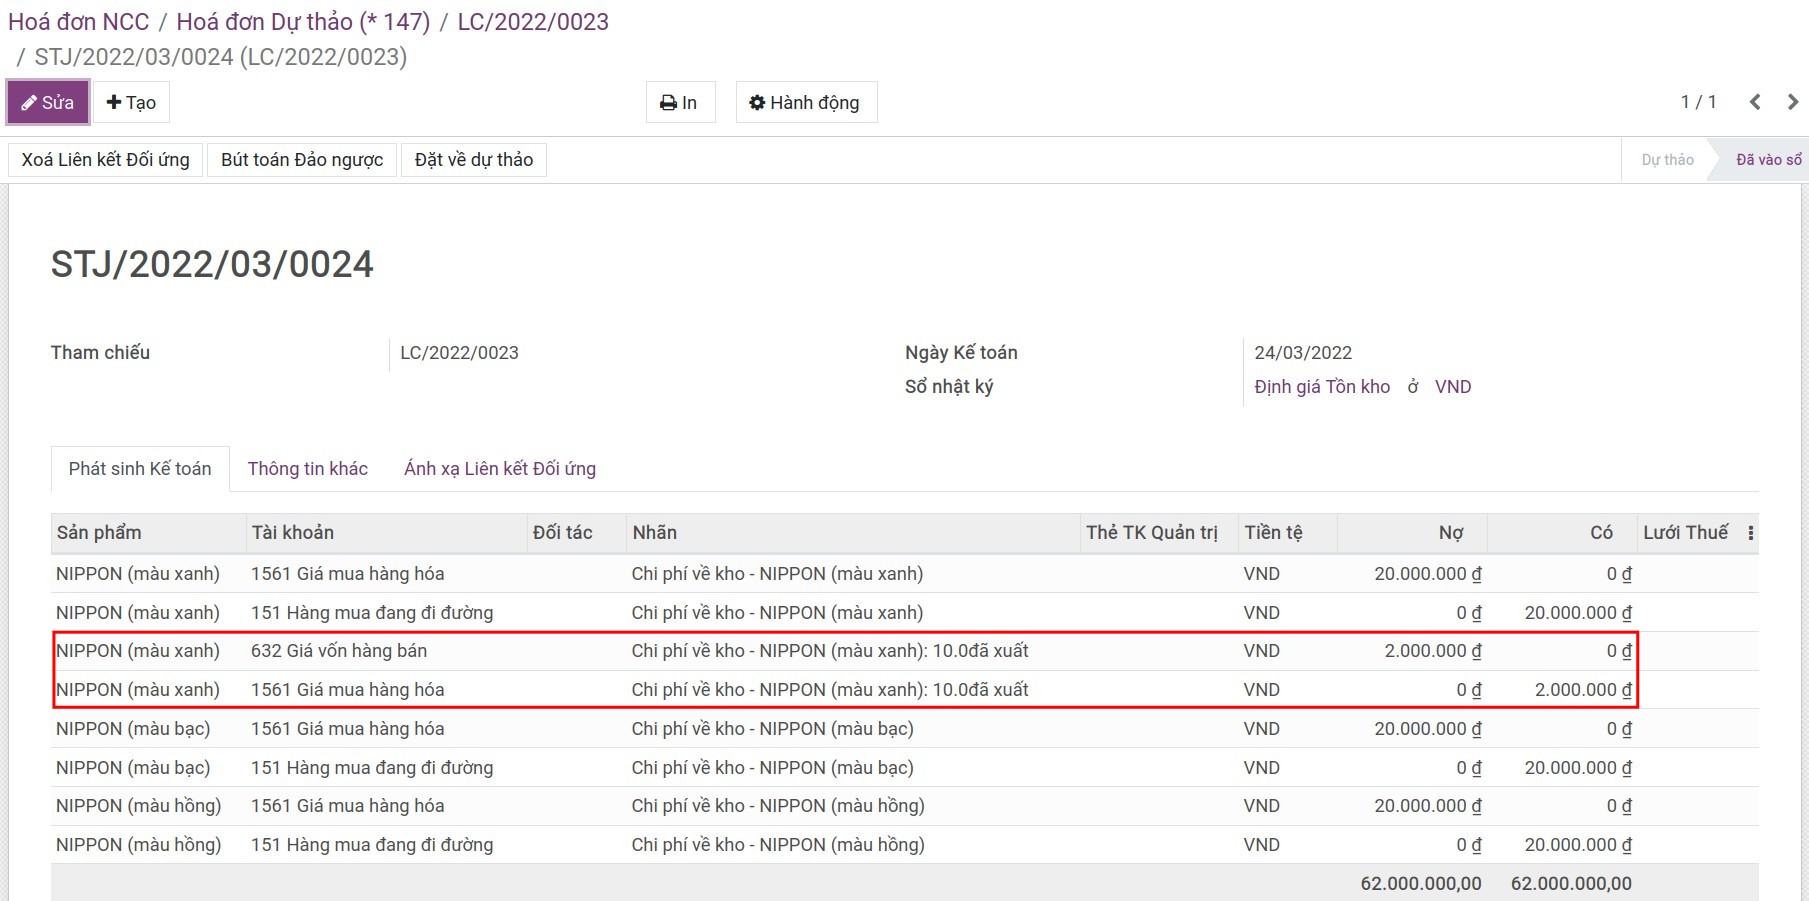Go to previous record arrow
The image size is (1809, 901).
pos(1755,102)
